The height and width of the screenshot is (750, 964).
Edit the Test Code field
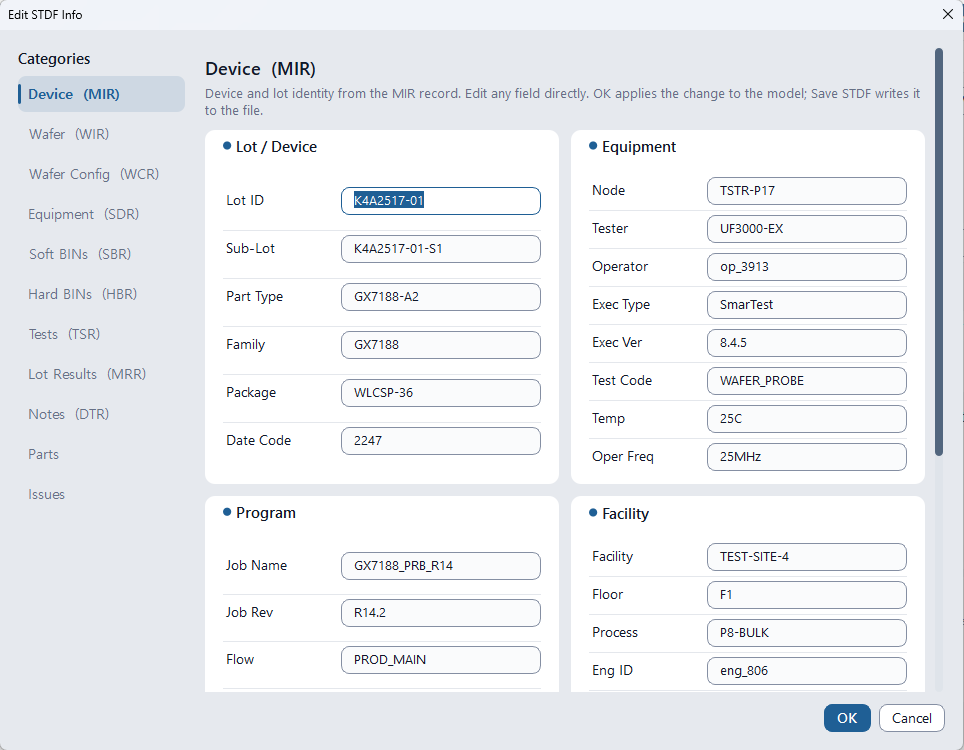point(807,381)
